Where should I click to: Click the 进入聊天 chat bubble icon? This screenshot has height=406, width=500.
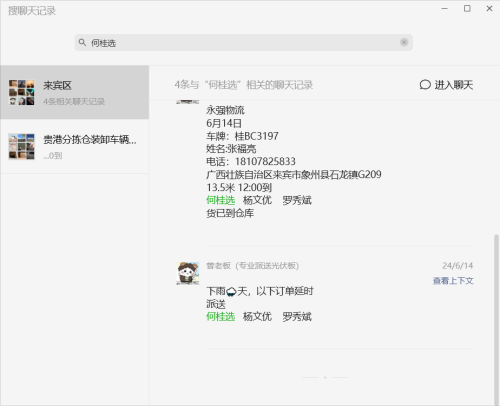[x=425, y=85]
